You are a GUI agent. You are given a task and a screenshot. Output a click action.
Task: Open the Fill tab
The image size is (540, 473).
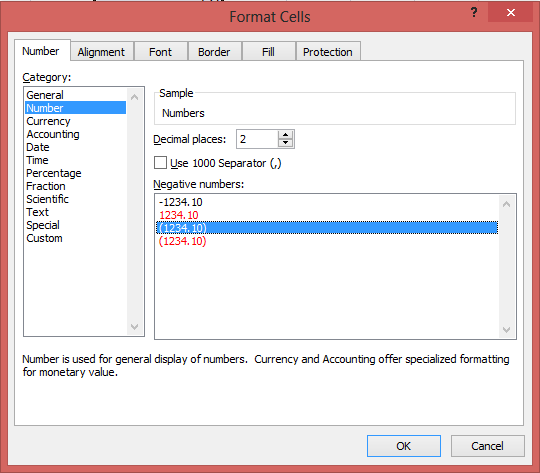point(268,52)
